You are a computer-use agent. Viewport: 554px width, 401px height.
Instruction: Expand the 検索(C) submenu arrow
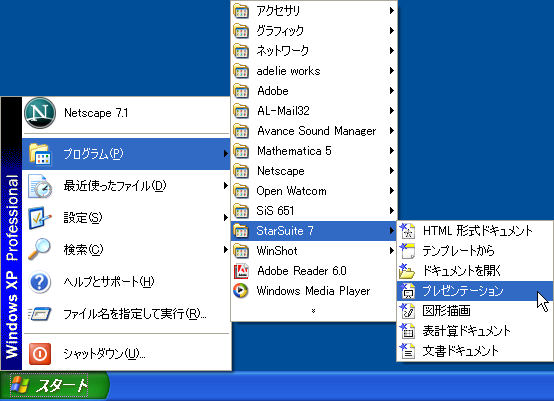point(225,250)
